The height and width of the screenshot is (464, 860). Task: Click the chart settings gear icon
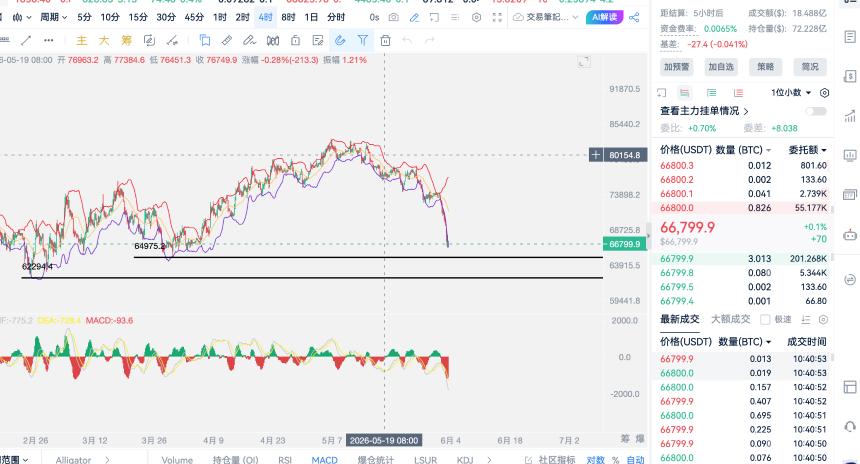pos(477,18)
